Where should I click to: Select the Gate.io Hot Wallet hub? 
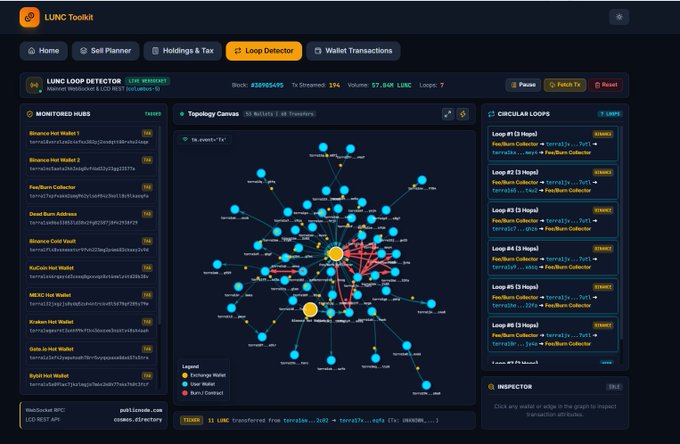[x=91, y=353]
